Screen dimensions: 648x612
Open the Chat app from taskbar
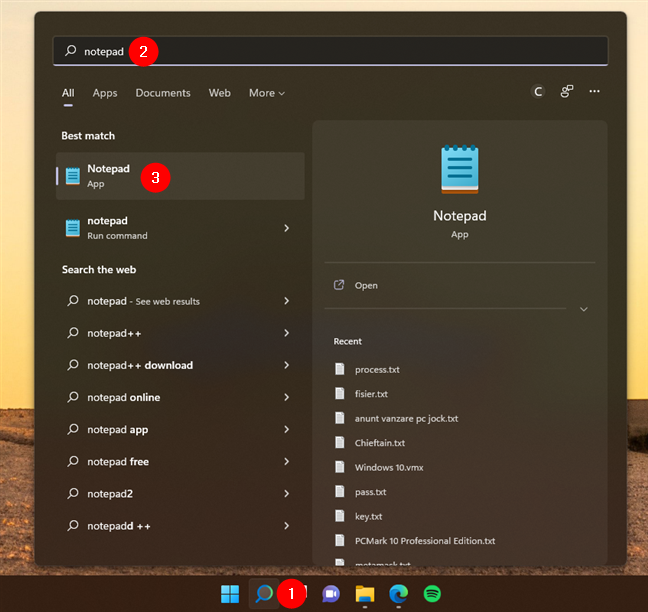331,594
